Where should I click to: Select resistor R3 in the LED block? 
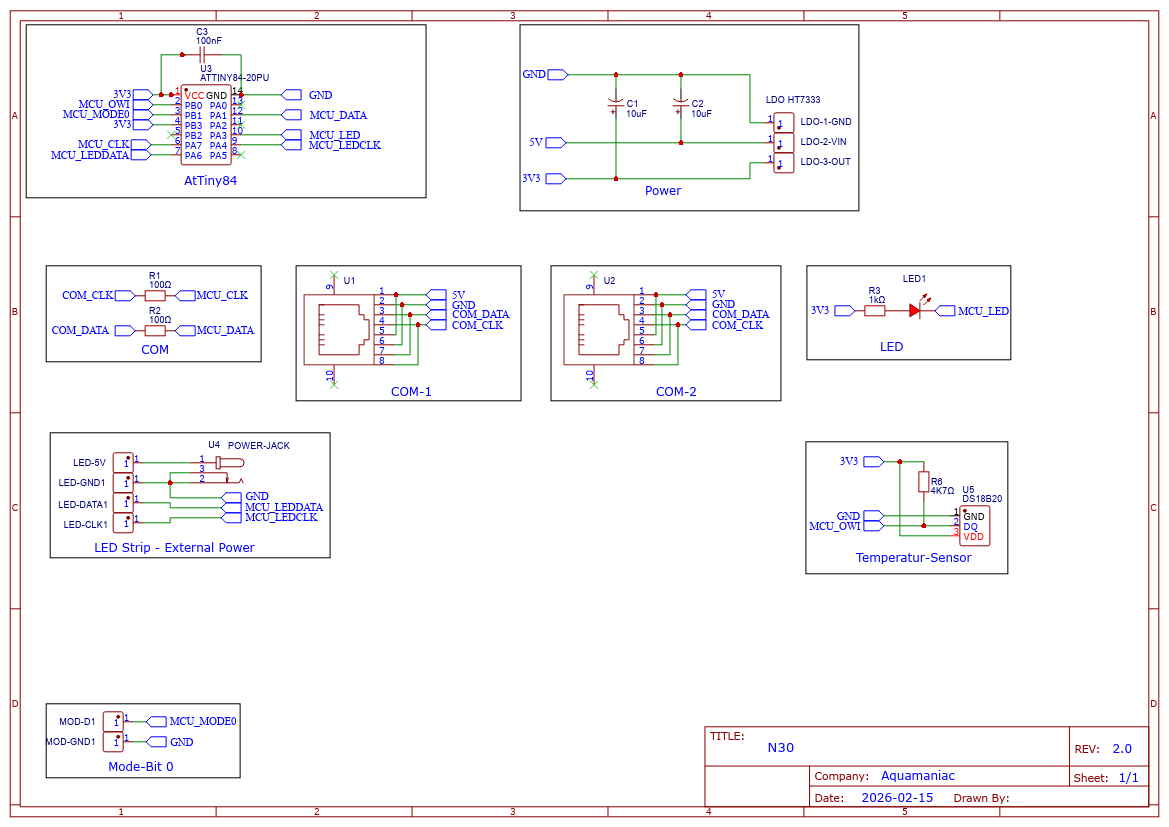[875, 311]
